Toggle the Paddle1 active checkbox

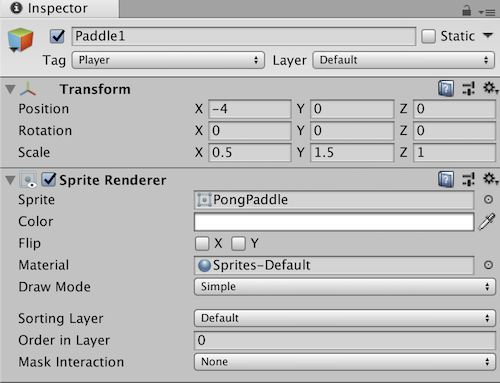[57, 36]
